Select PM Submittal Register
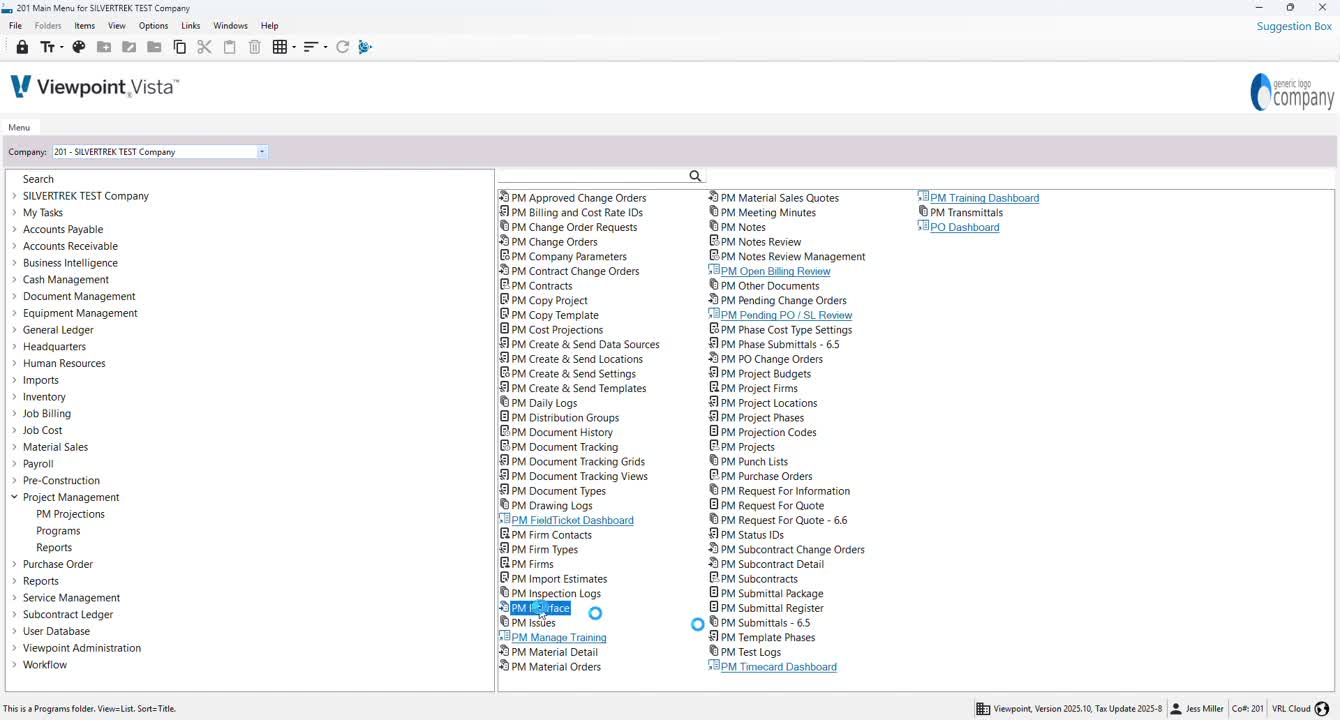1340x720 pixels. [772, 608]
